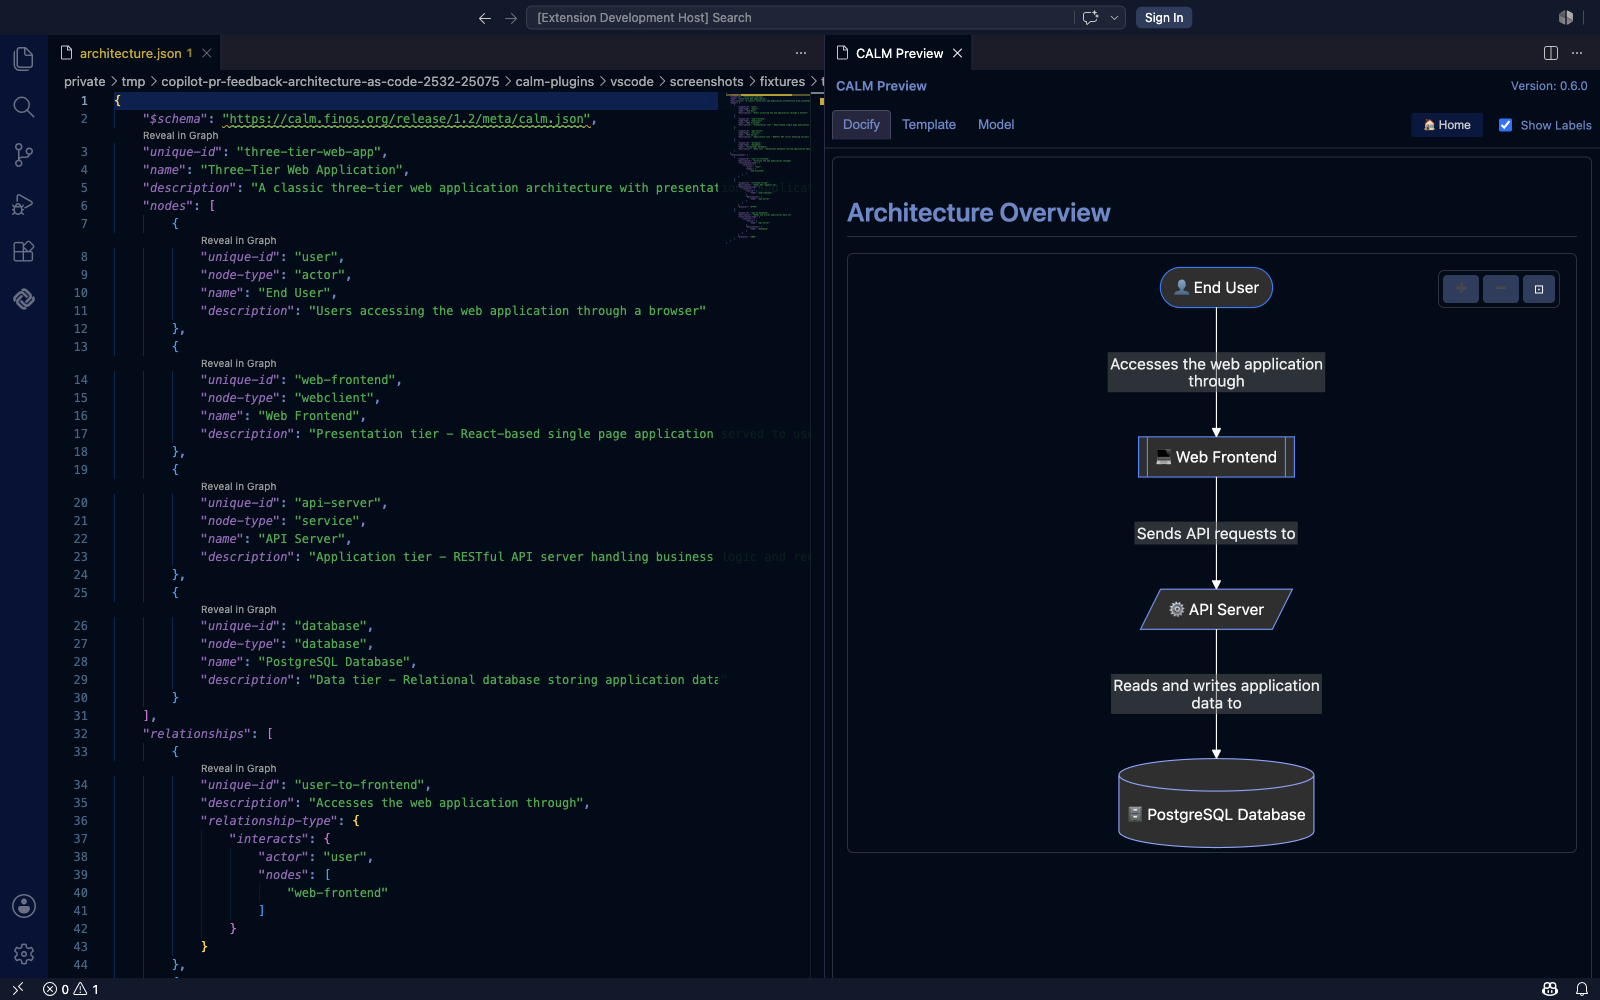This screenshot has width=1600, height=1000.
Task: Click the Architecture Overview heading
Action: coord(978,213)
